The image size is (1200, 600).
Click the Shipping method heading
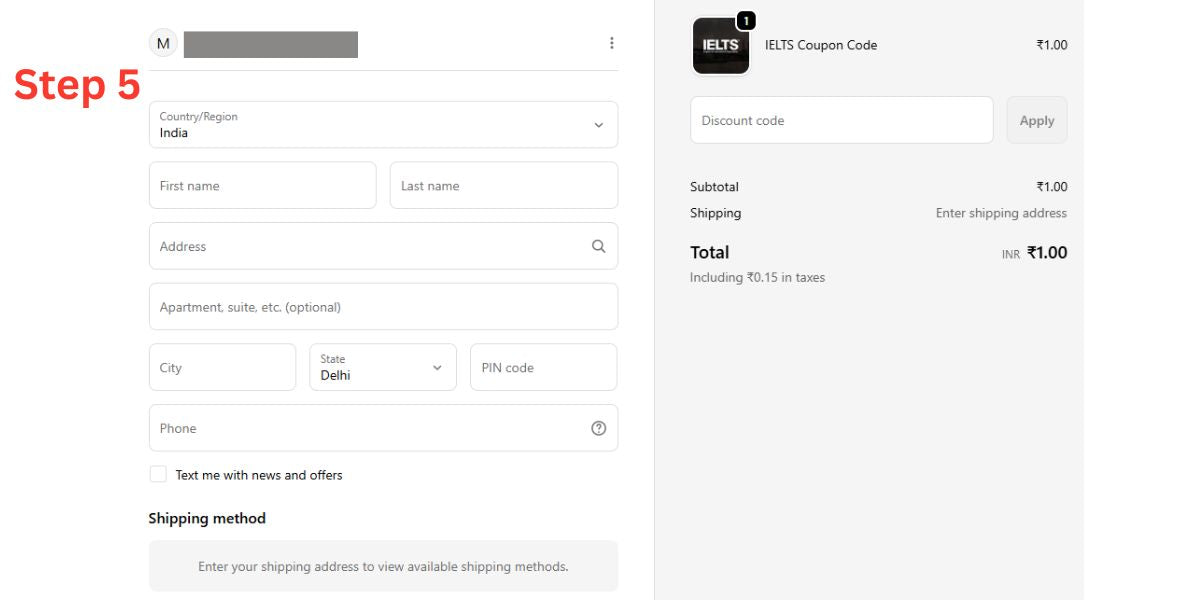pos(207,518)
